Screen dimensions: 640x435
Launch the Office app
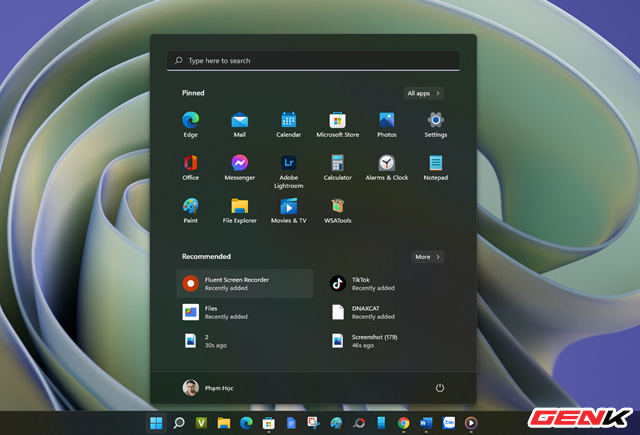(x=191, y=167)
